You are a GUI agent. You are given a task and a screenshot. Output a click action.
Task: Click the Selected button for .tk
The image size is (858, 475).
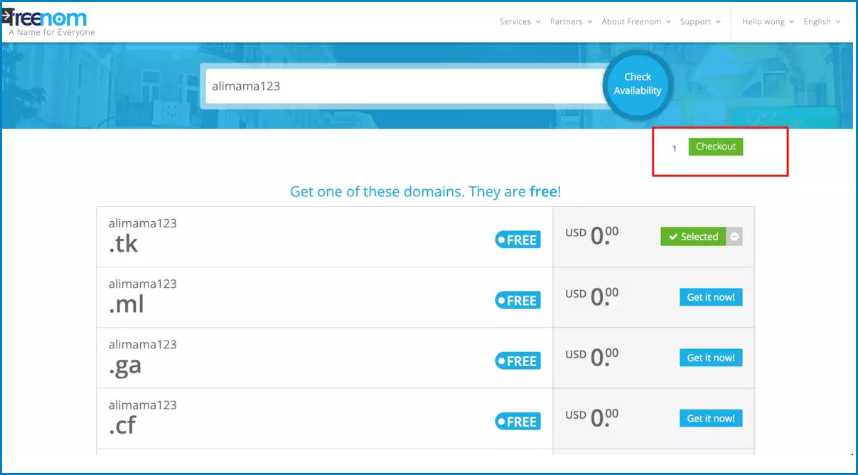pos(693,236)
